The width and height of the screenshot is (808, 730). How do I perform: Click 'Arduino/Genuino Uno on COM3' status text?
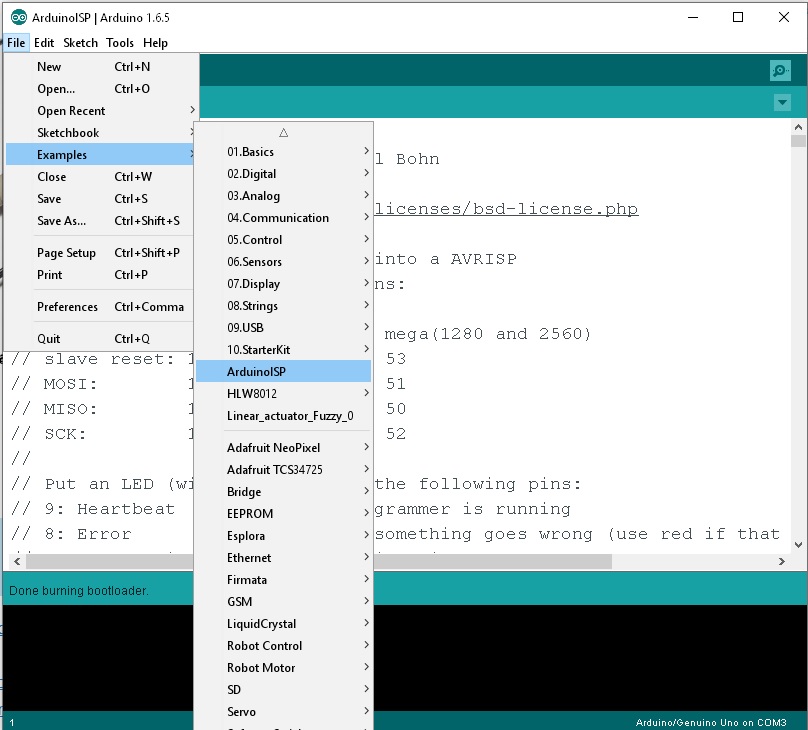(711, 722)
